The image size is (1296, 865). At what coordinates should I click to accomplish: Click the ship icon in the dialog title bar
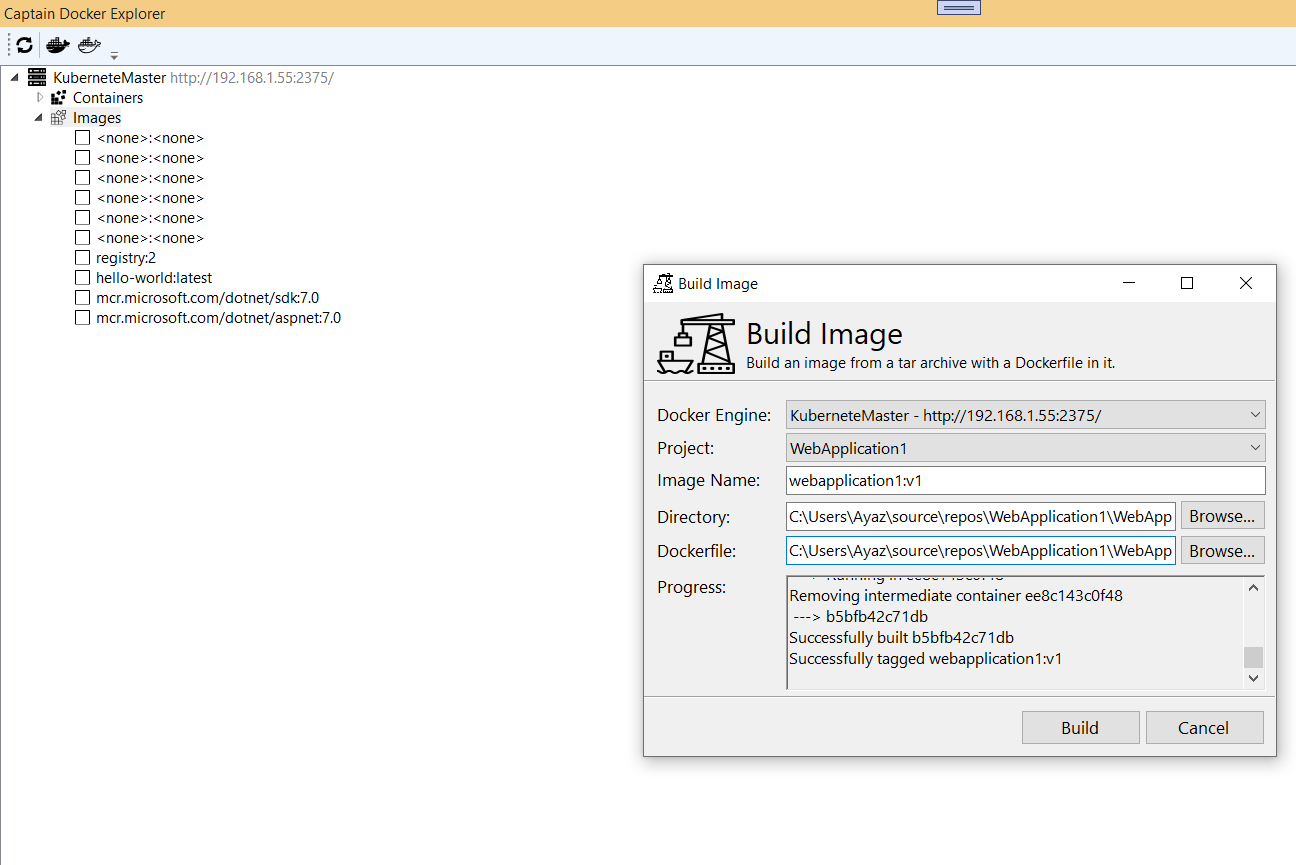[x=662, y=283]
